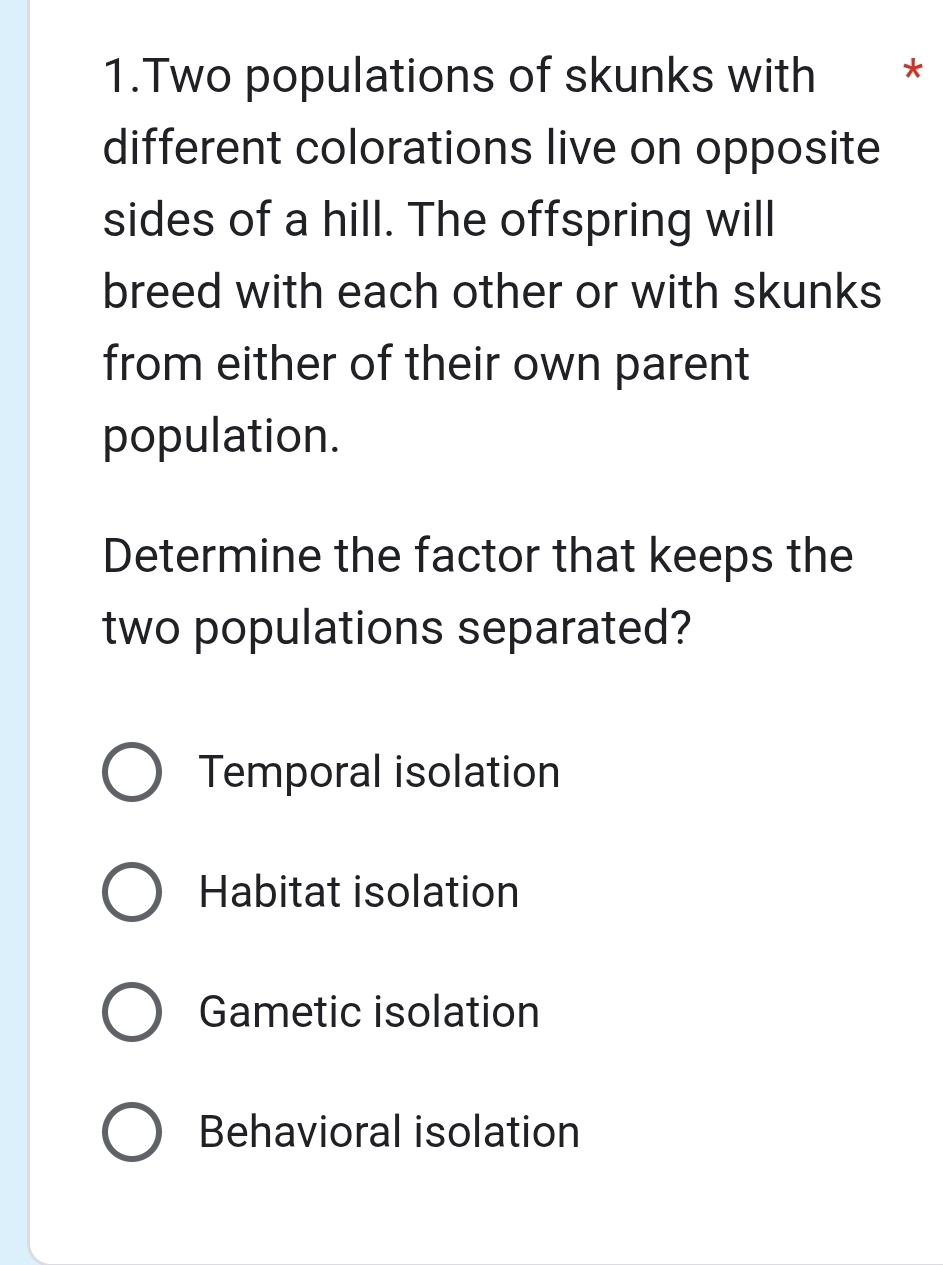Click the Gametic isolation answer label
Viewport: 943px width, 1265px height.
368,1012
